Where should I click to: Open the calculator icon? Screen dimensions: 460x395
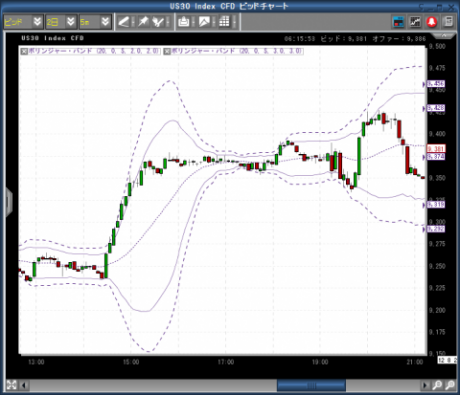tap(449, 22)
